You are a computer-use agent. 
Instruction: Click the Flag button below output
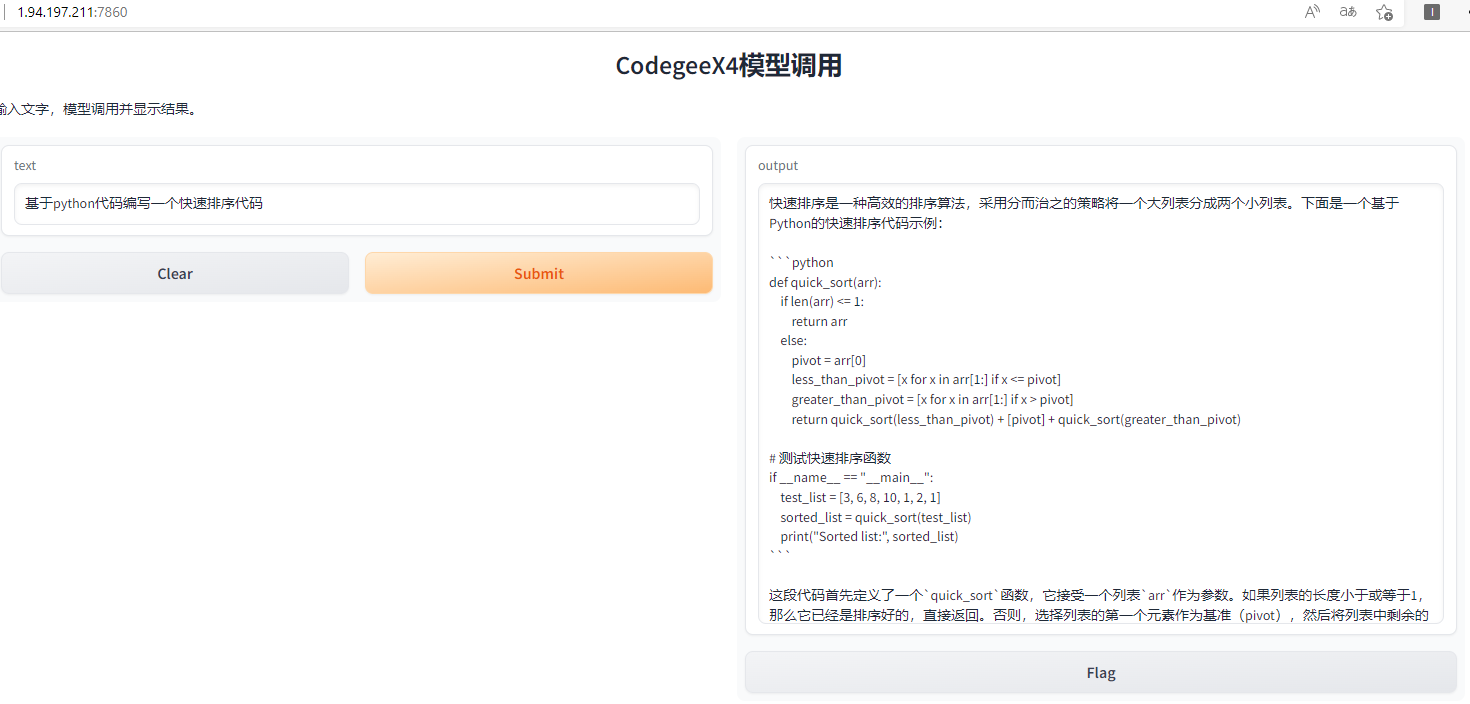(1101, 672)
